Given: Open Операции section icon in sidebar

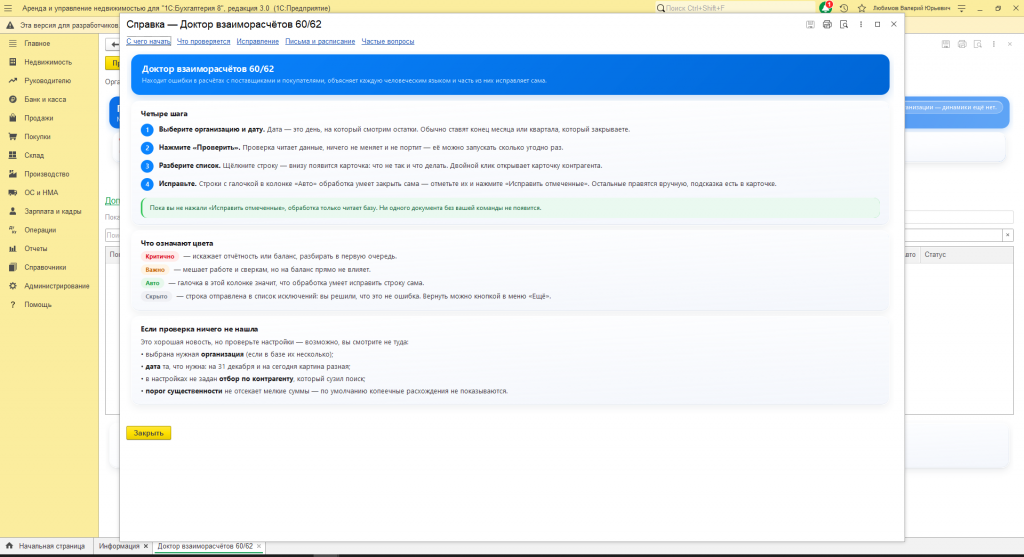Looking at the screenshot, I should 12,230.
